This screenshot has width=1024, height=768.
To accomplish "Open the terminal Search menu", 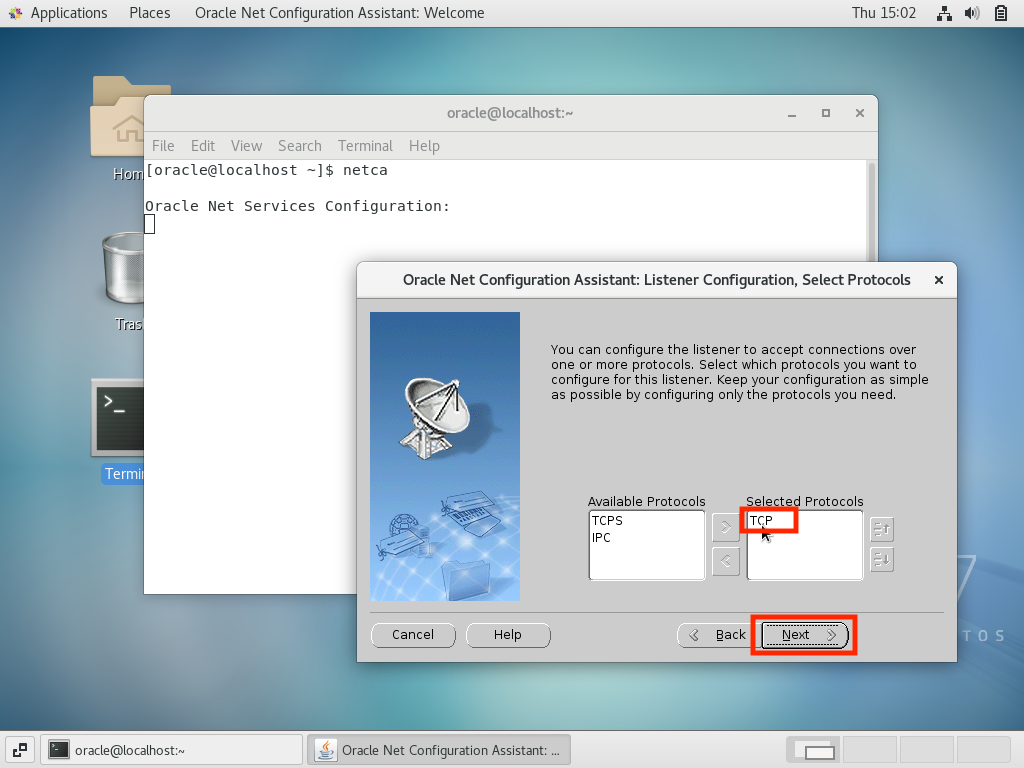I will click(300, 146).
